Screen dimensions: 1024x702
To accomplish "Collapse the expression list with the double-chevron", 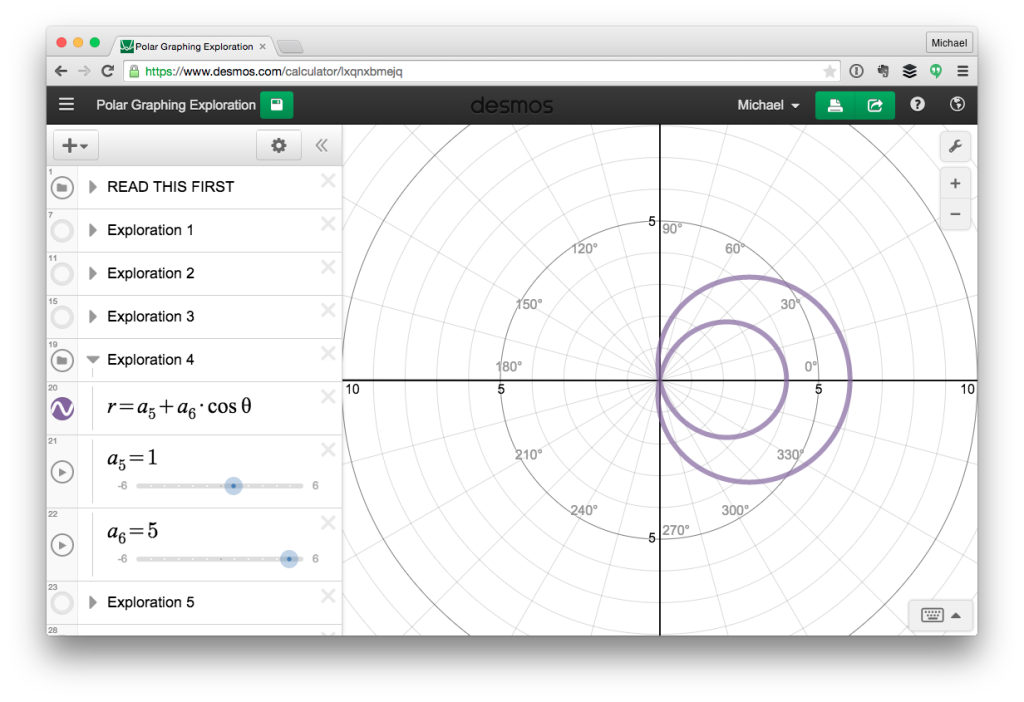I will pyautogui.click(x=321, y=145).
